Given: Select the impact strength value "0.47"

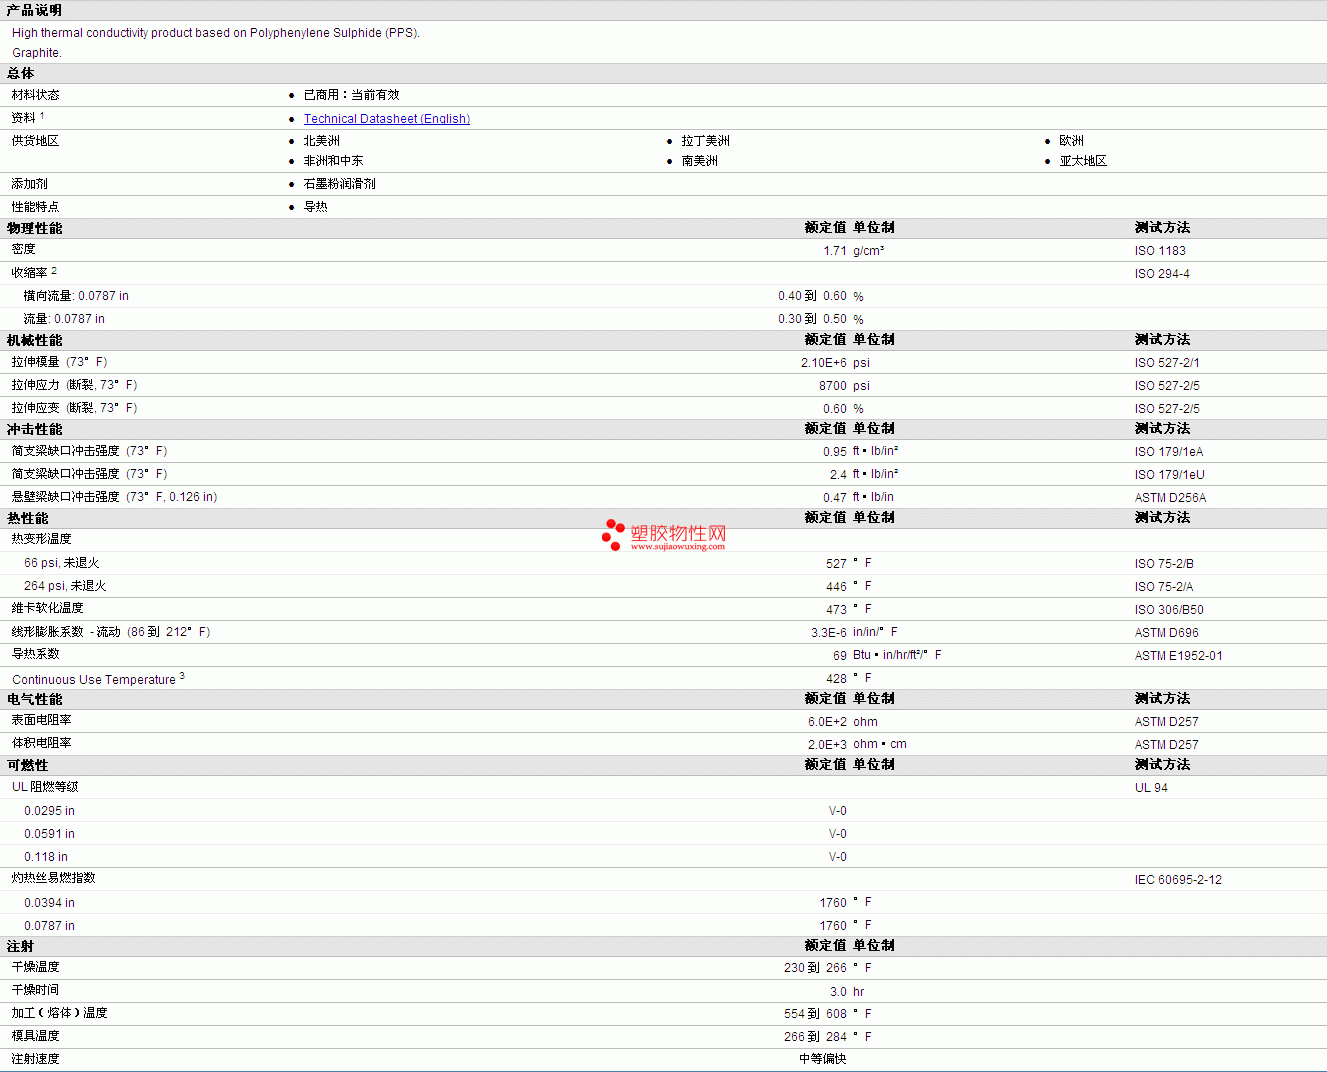Looking at the screenshot, I should coord(835,498).
